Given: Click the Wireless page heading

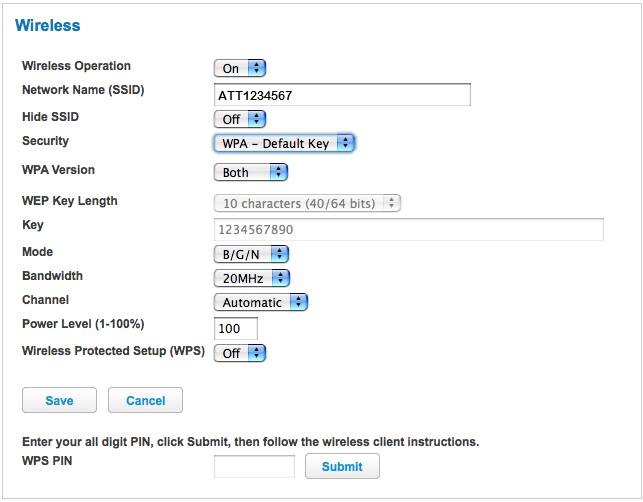Looking at the screenshot, I should click(x=47, y=24).
